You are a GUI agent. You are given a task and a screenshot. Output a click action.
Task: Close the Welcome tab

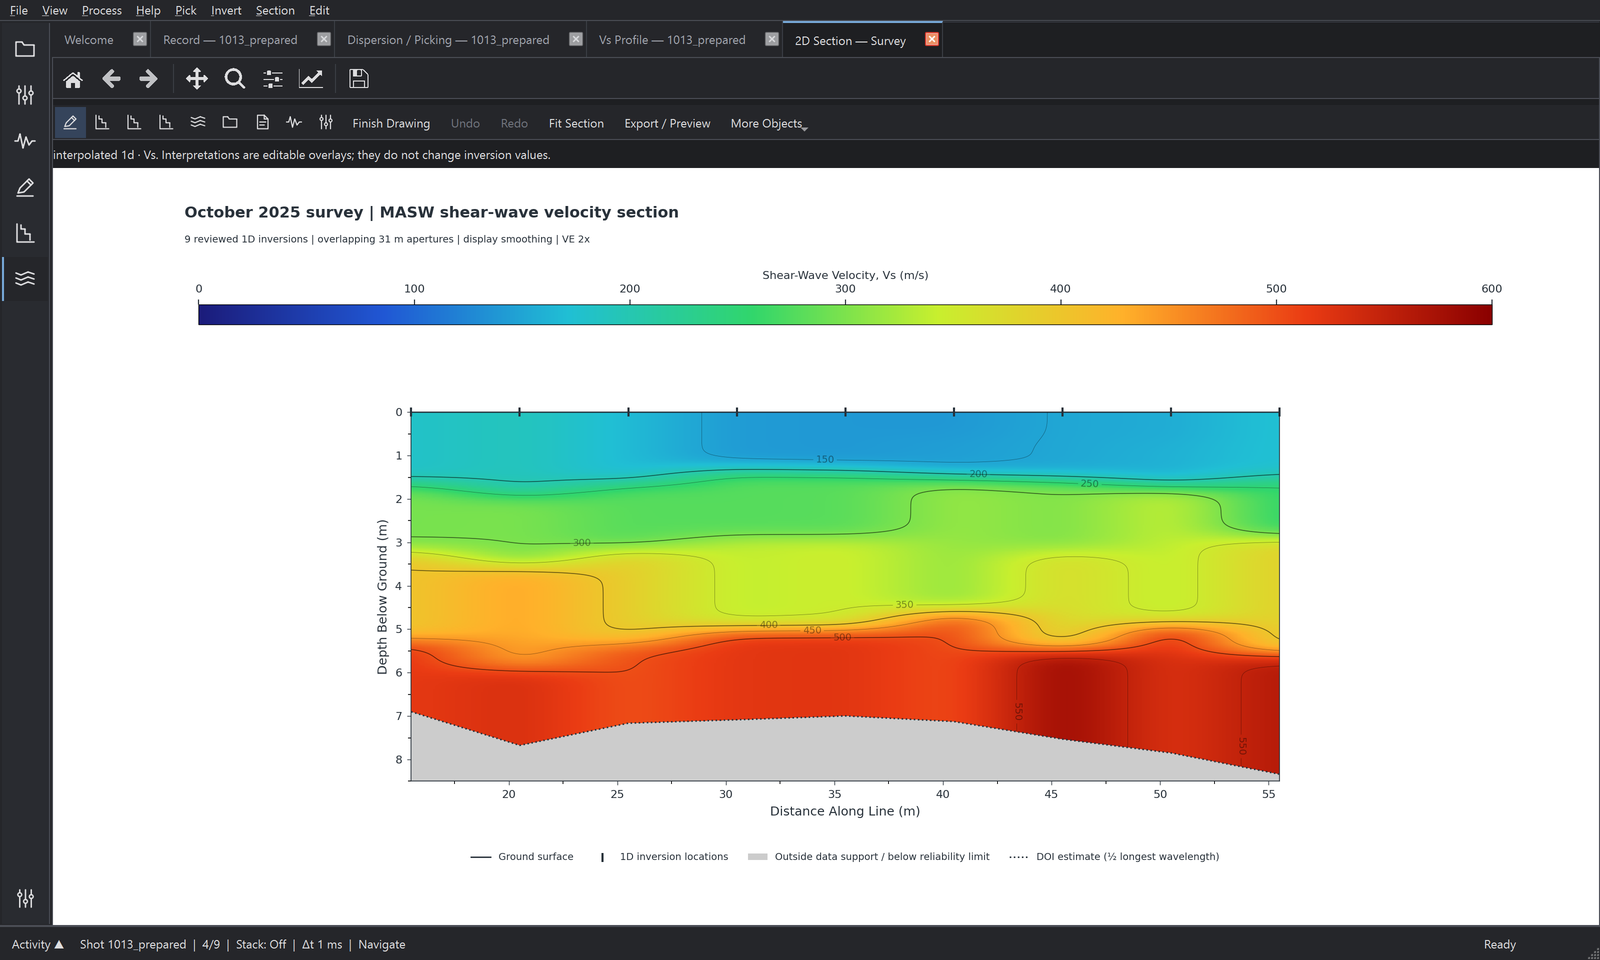[140, 39]
